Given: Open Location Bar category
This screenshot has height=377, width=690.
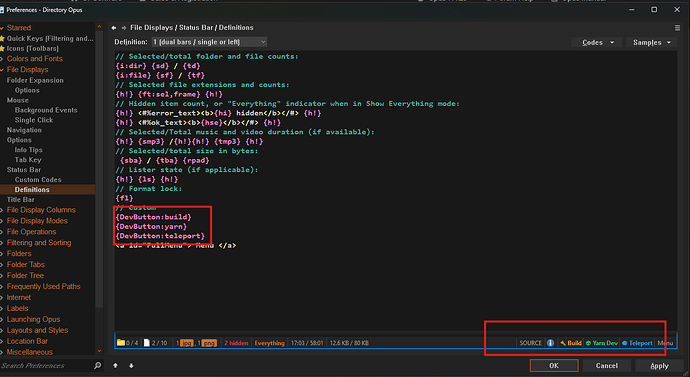Looking at the screenshot, I should point(27,341).
